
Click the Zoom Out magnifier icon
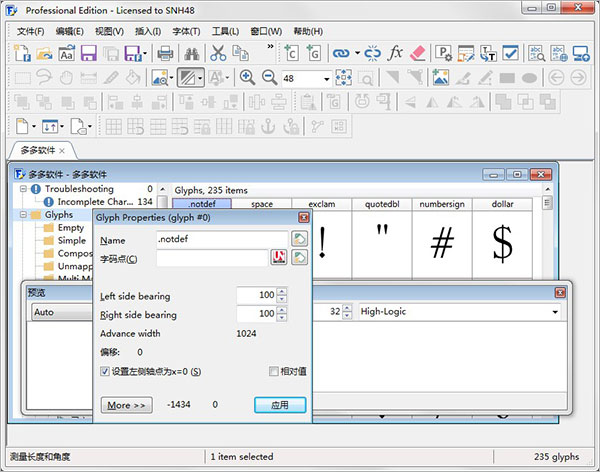[x=268, y=78]
